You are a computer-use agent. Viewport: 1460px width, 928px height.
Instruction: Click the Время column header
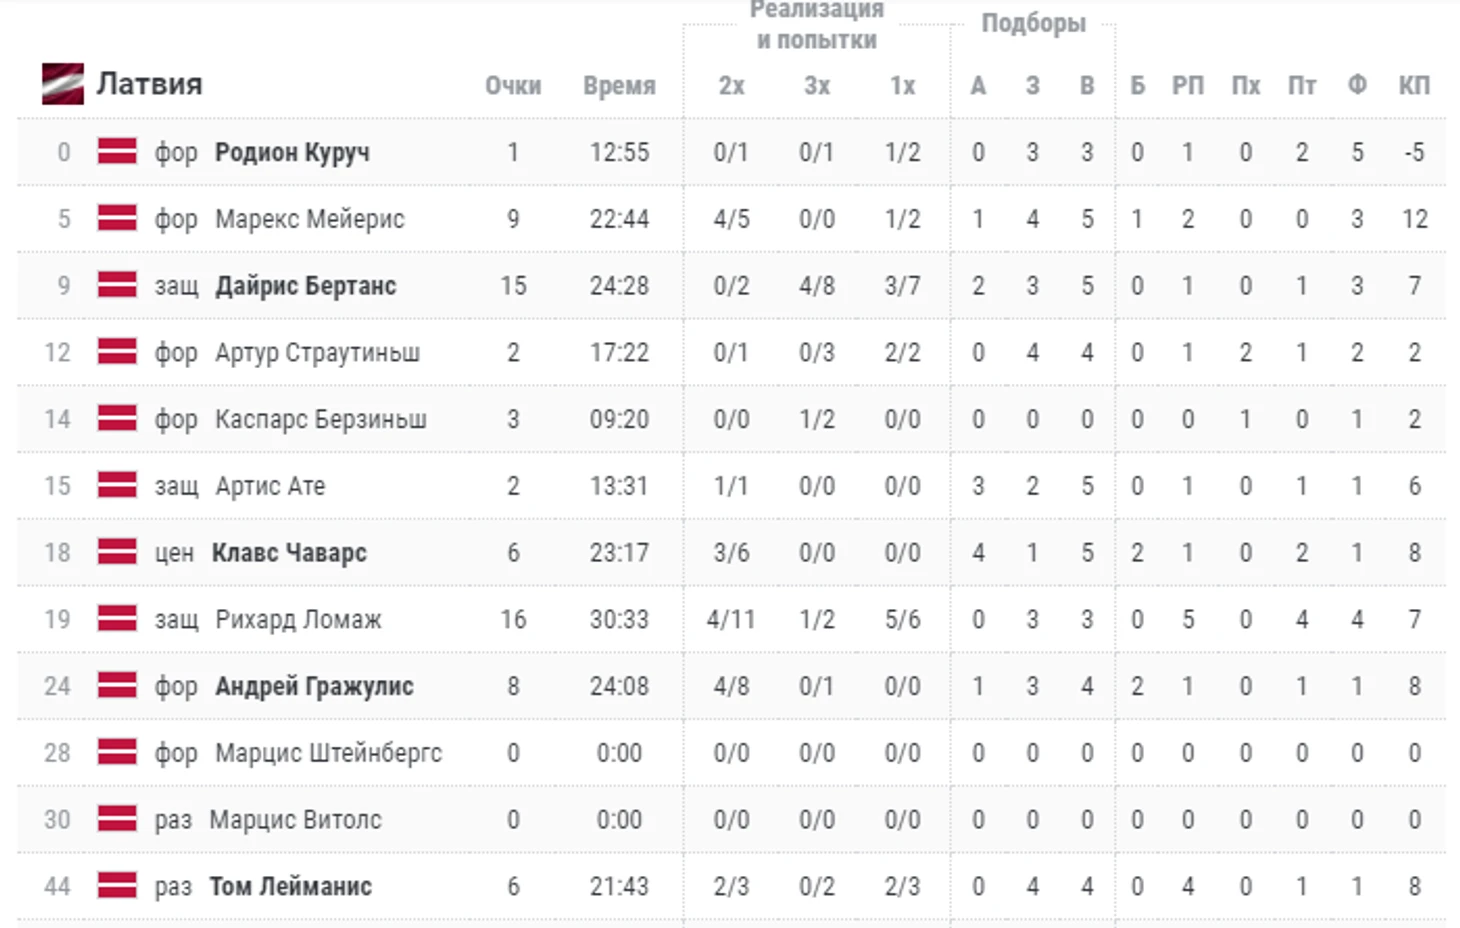pos(619,86)
